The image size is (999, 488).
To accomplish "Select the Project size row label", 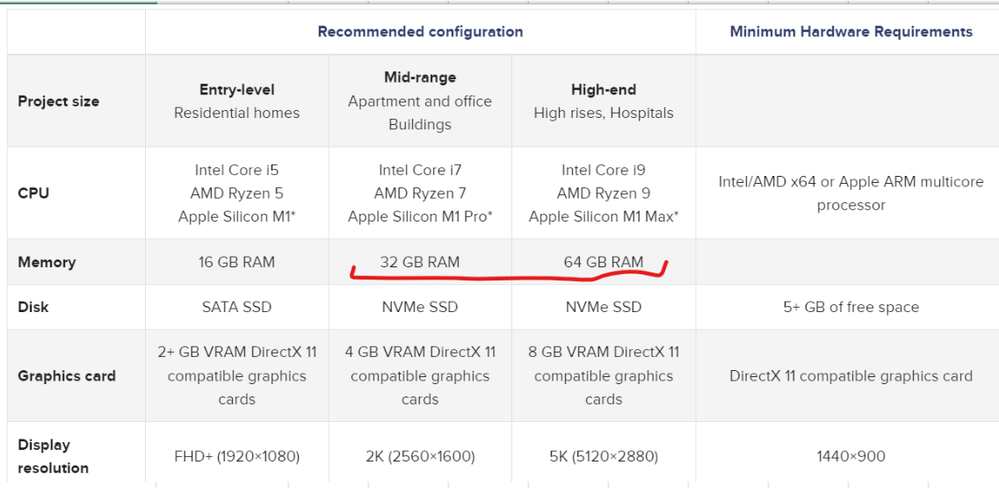I will pos(58,101).
